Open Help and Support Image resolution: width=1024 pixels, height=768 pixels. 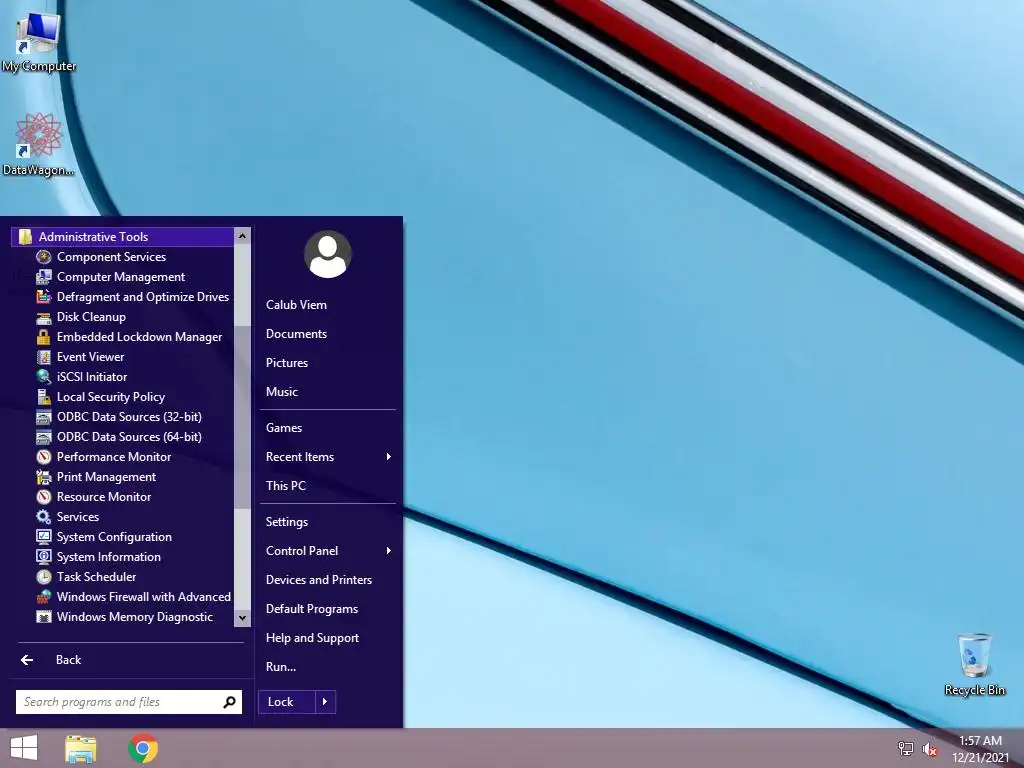pos(312,638)
